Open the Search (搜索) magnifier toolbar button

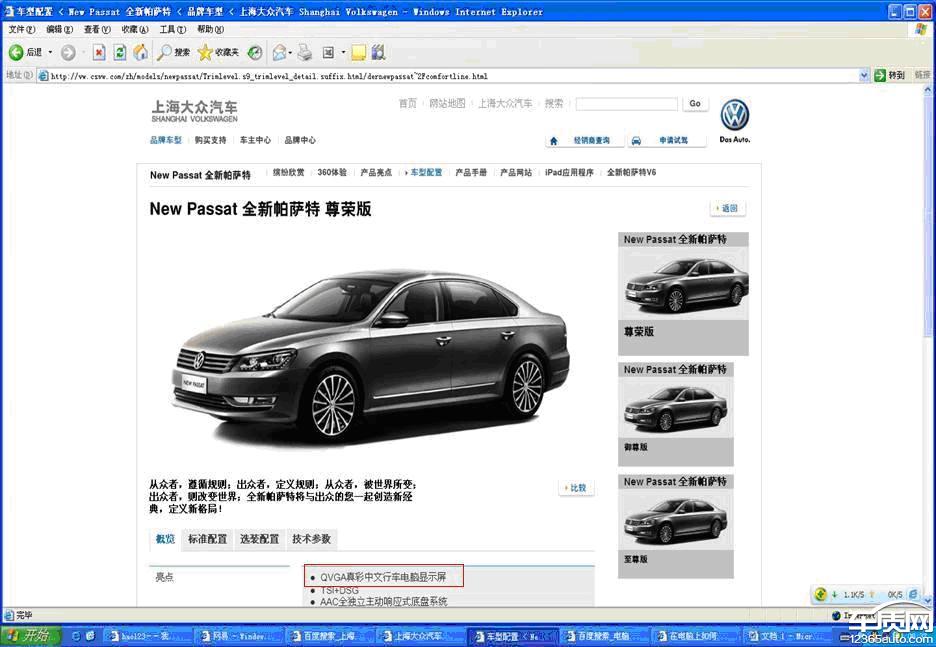[173, 53]
